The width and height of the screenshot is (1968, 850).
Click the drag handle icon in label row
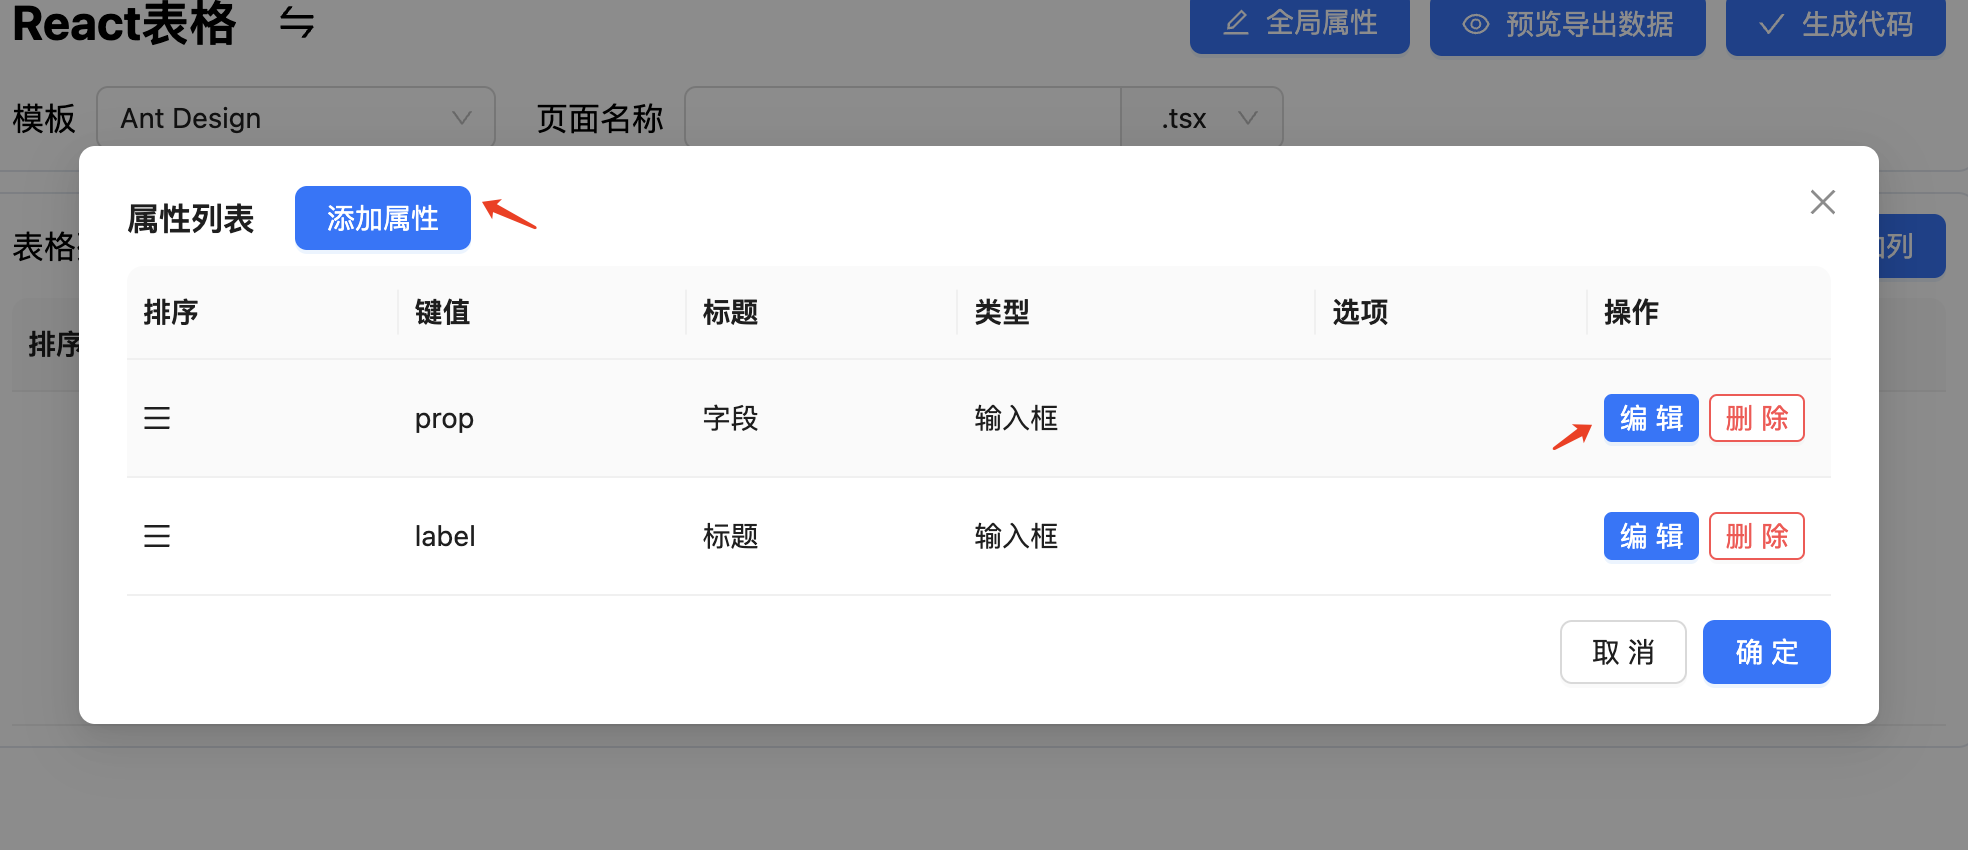157,536
